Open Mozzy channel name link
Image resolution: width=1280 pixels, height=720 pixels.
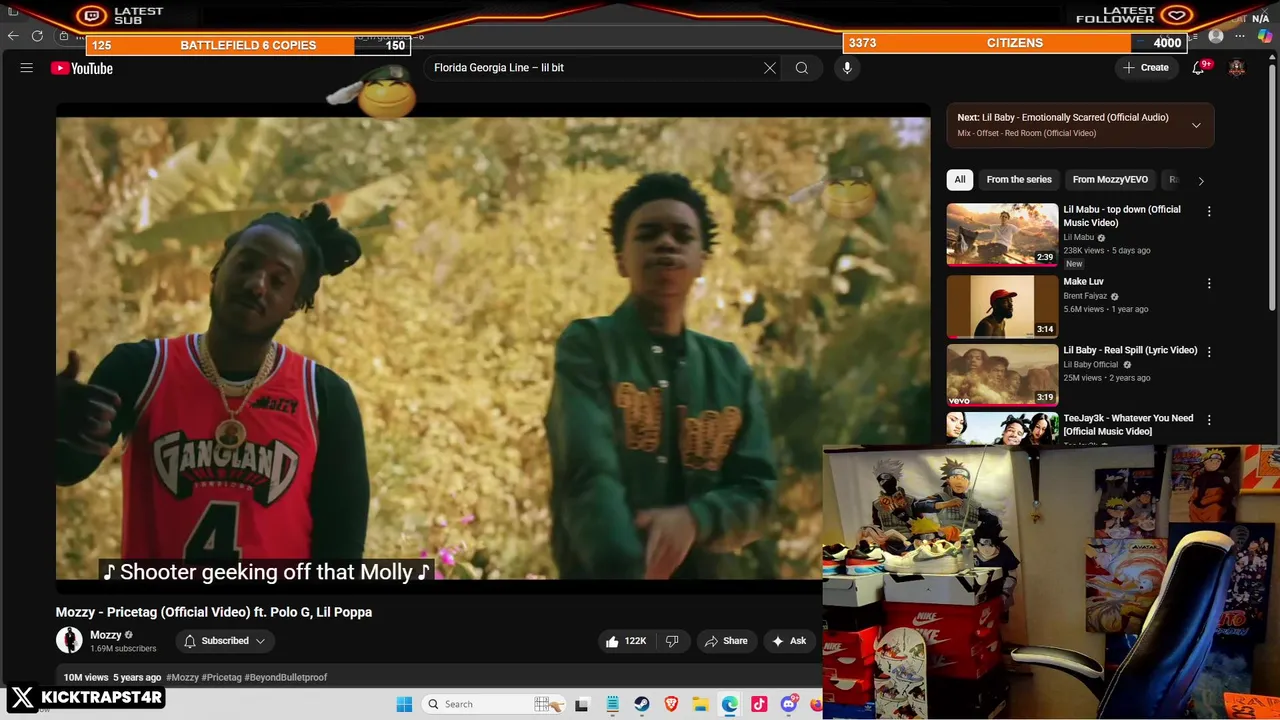click(x=106, y=635)
